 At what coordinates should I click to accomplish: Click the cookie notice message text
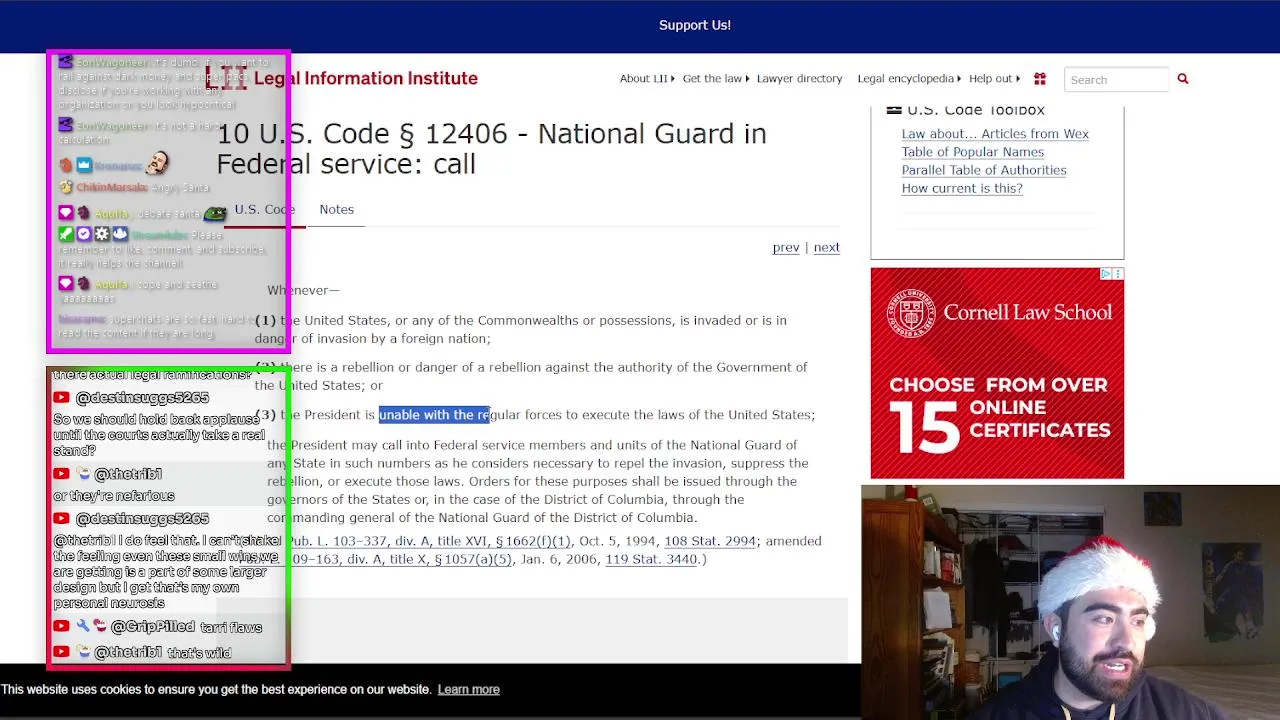point(216,689)
